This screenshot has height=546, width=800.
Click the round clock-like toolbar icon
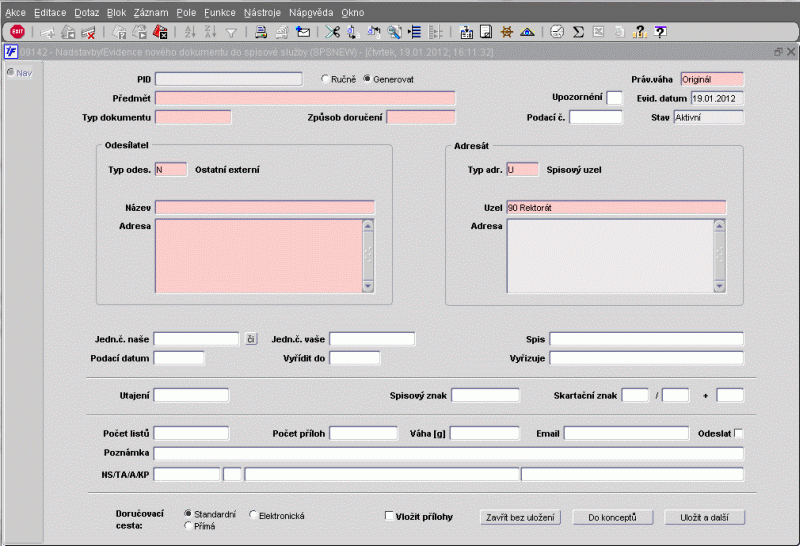pyautogui.click(x=557, y=32)
